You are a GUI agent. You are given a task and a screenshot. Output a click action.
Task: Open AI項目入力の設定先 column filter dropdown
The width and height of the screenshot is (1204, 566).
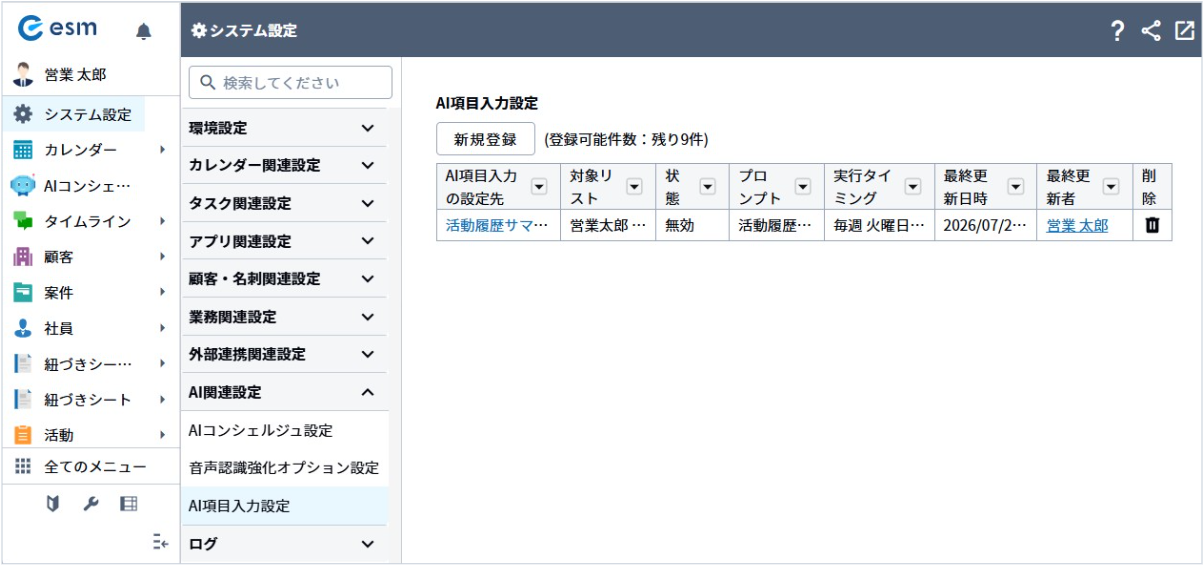[x=539, y=186]
